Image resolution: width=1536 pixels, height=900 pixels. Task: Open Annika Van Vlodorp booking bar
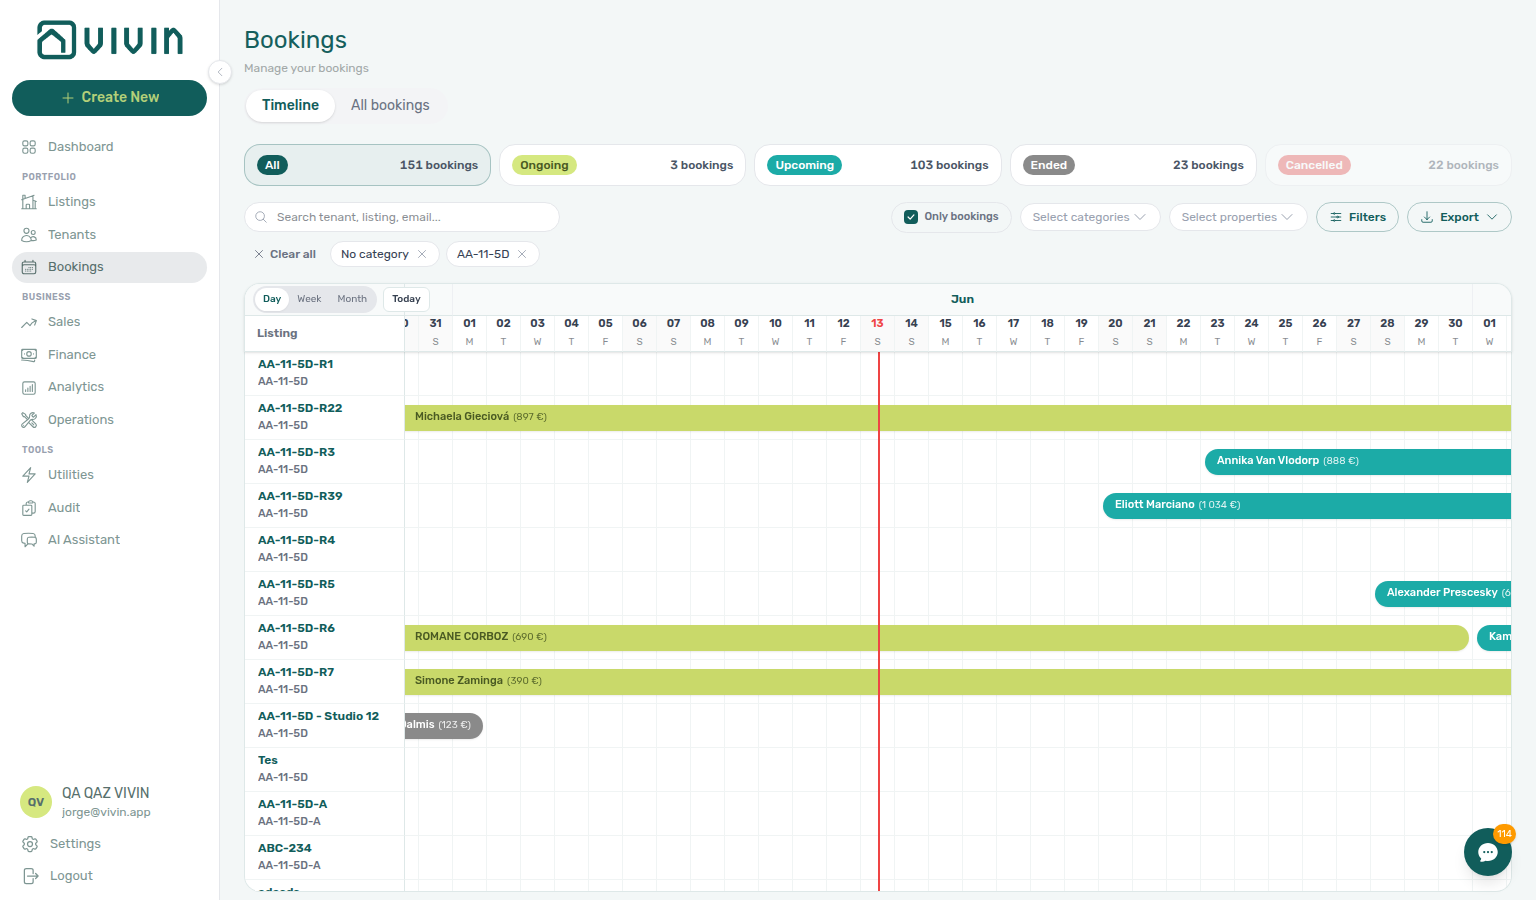tap(1358, 461)
